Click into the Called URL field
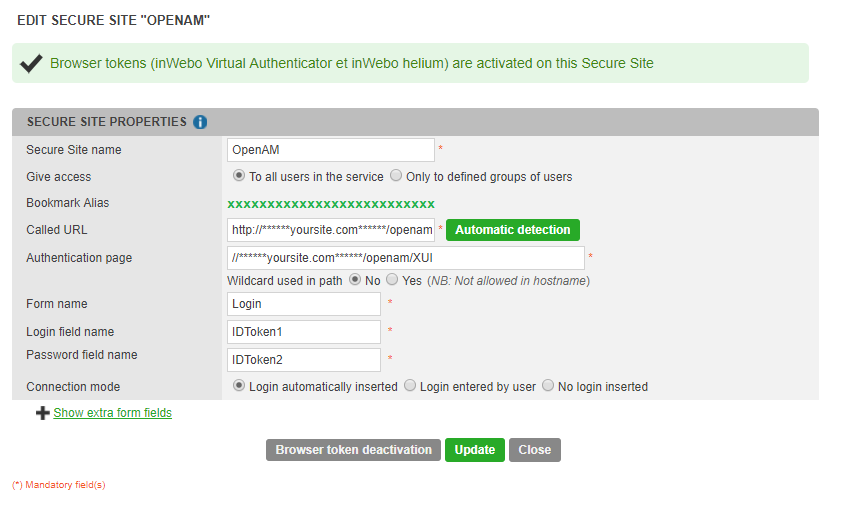Screen dimensions: 842x505 (x=331, y=230)
